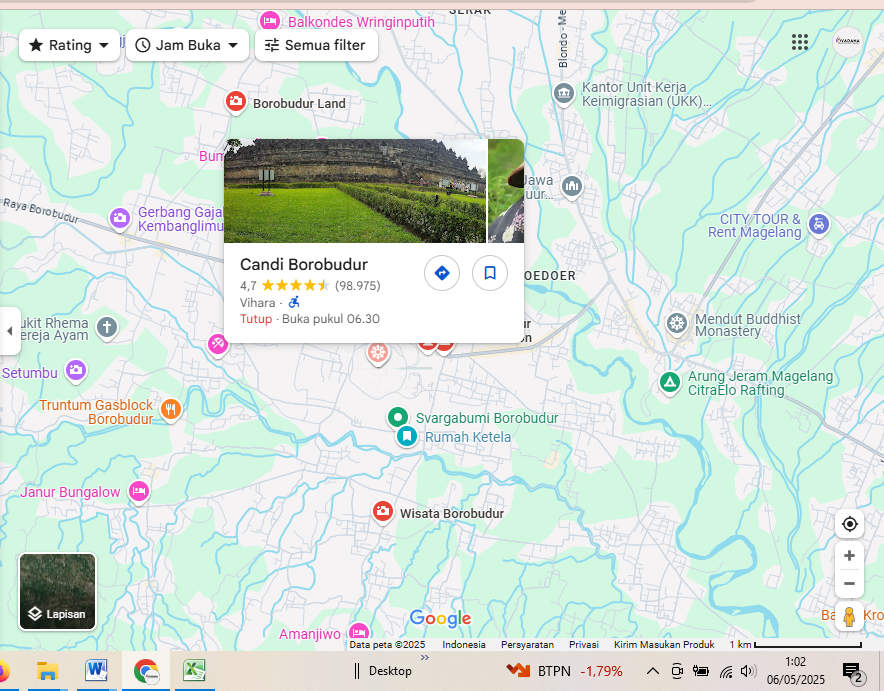Expand the collapsed side panel
884x691 pixels.
[10, 330]
